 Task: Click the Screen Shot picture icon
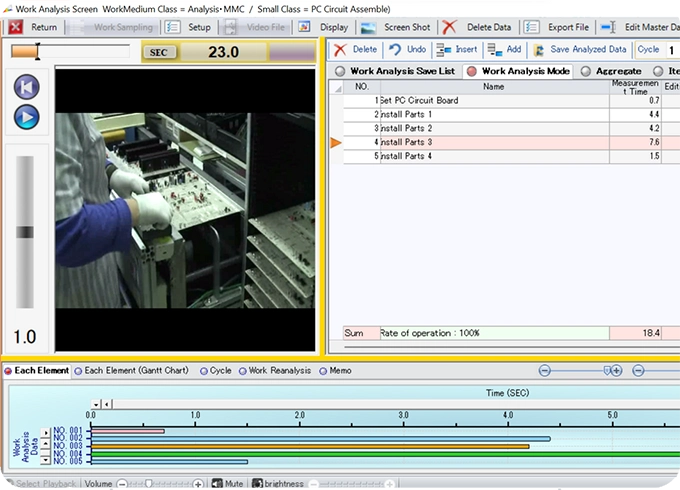(368, 27)
